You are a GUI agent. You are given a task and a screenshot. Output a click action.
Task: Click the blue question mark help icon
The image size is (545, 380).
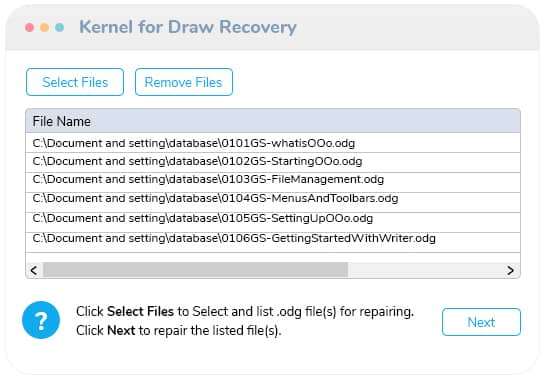(x=41, y=320)
